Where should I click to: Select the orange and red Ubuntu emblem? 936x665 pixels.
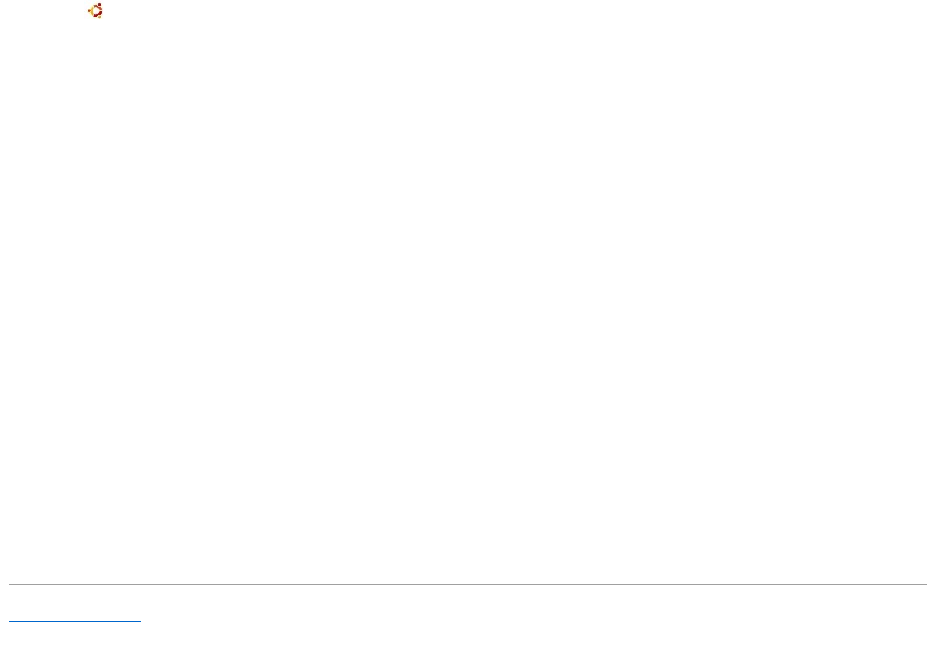[x=96, y=11]
